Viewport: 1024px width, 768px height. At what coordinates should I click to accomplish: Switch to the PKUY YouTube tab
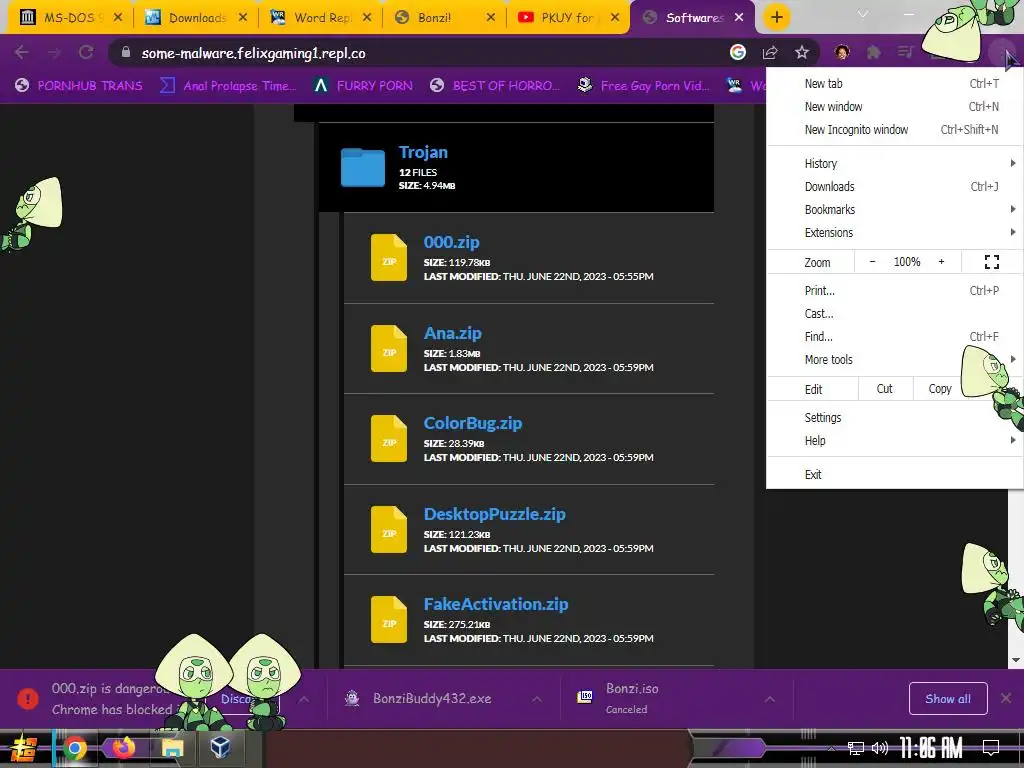(569, 18)
